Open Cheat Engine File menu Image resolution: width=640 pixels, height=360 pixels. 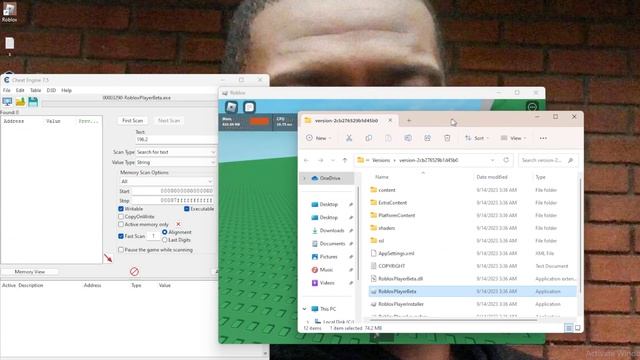click(7, 90)
